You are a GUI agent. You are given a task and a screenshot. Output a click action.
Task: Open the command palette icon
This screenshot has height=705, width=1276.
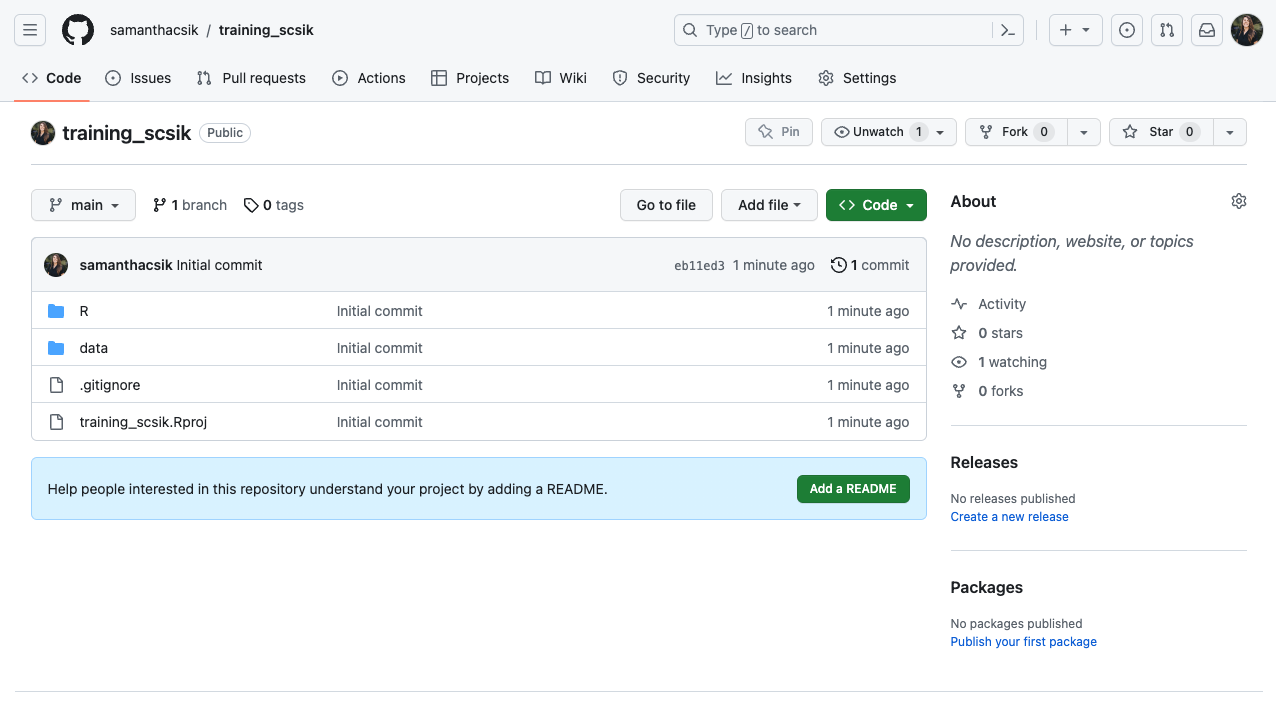click(x=1008, y=30)
